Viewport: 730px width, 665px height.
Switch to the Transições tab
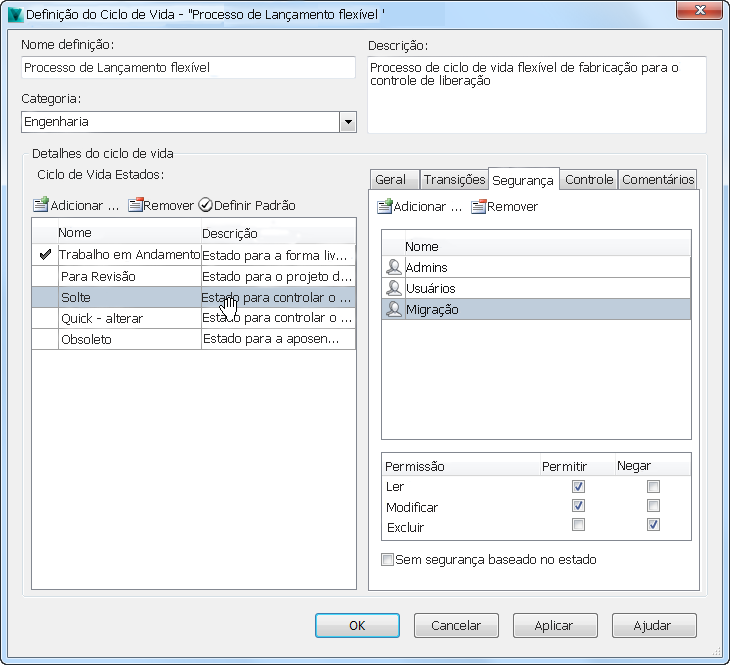(454, 180)
